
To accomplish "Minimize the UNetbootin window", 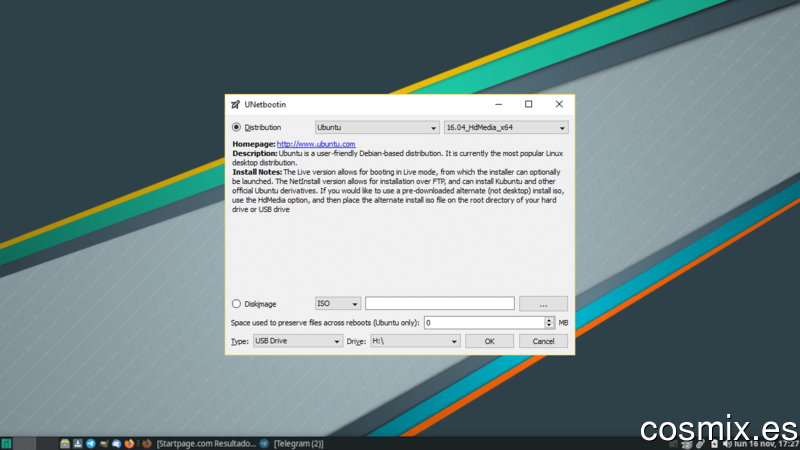I will (x=498, y=104).
